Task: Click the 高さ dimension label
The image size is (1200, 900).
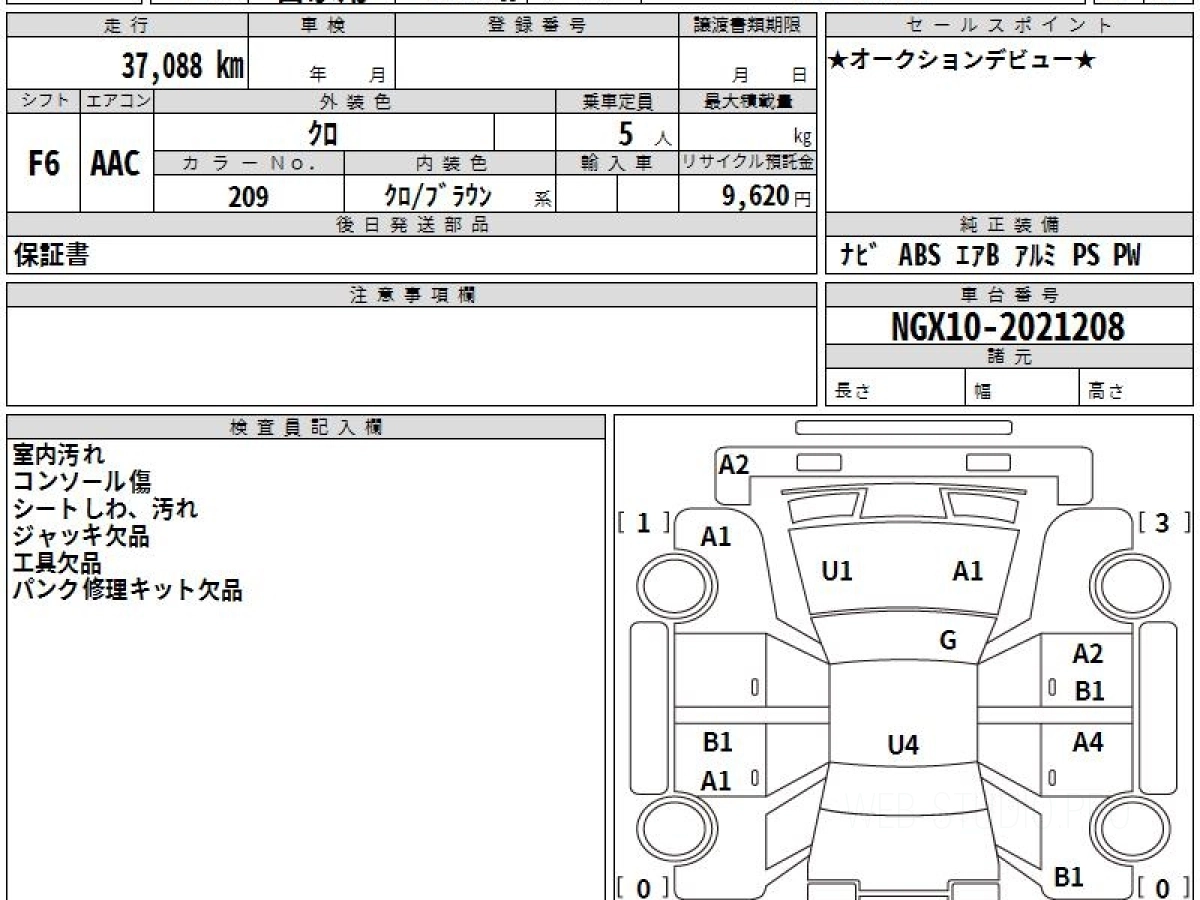Action: tap(1106, 392)
